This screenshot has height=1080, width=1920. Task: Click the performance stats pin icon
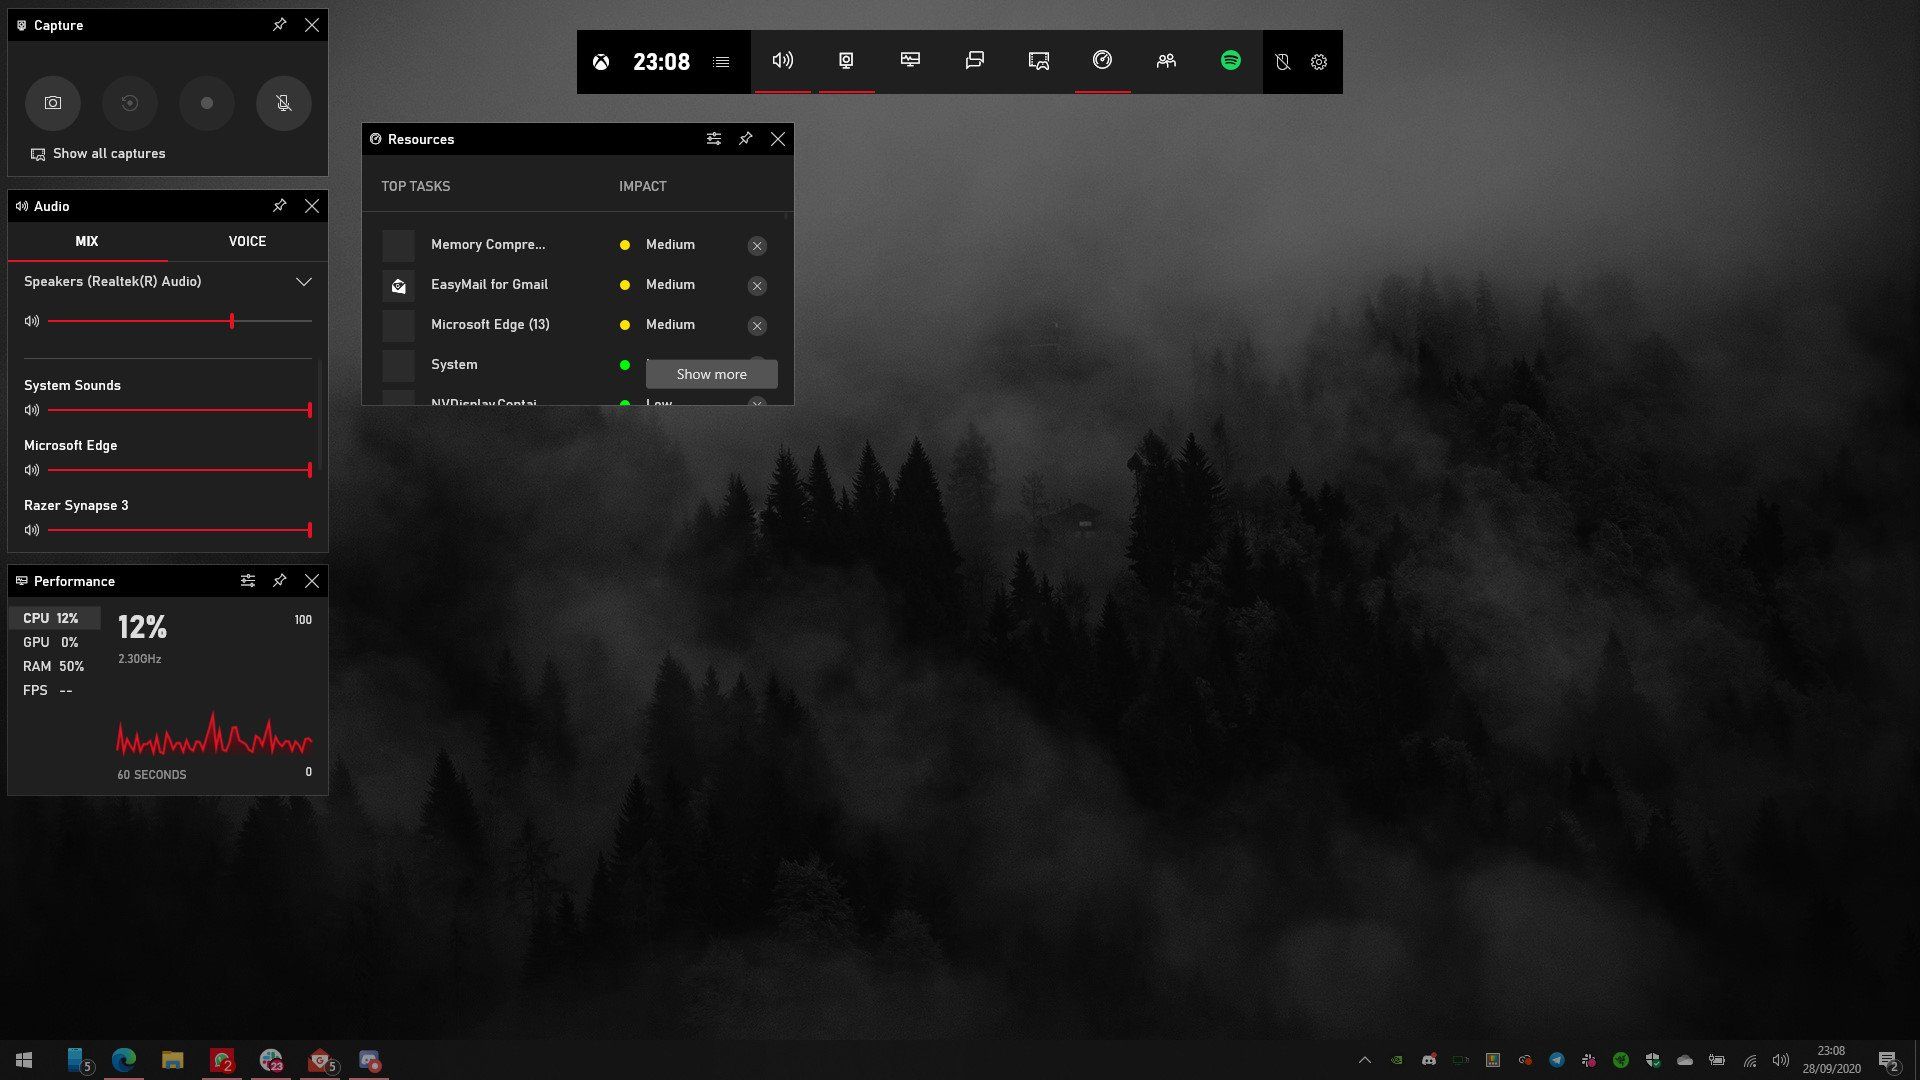point(278,580)
